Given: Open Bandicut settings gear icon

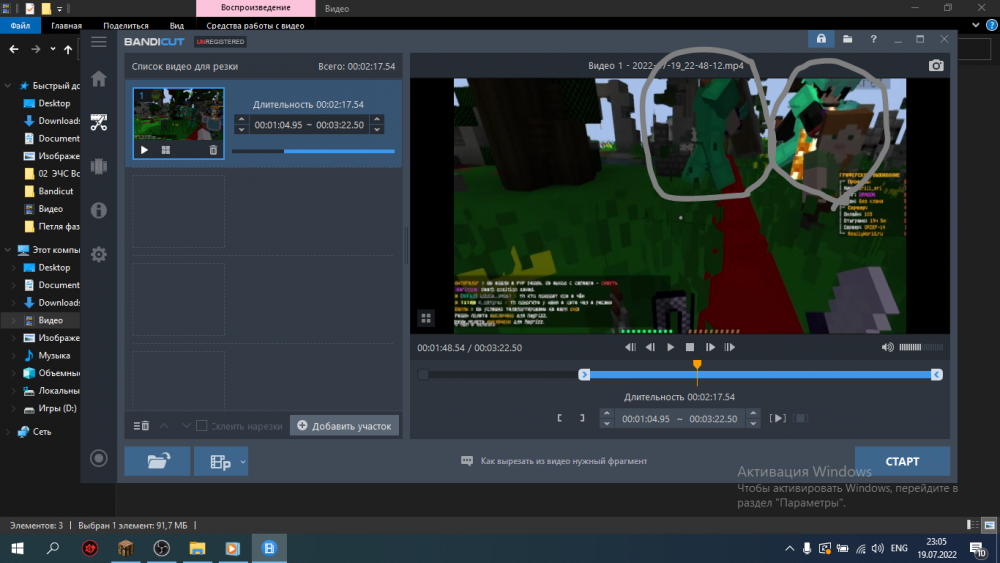Looking at the screenshot, I should [x=98, y=254].
